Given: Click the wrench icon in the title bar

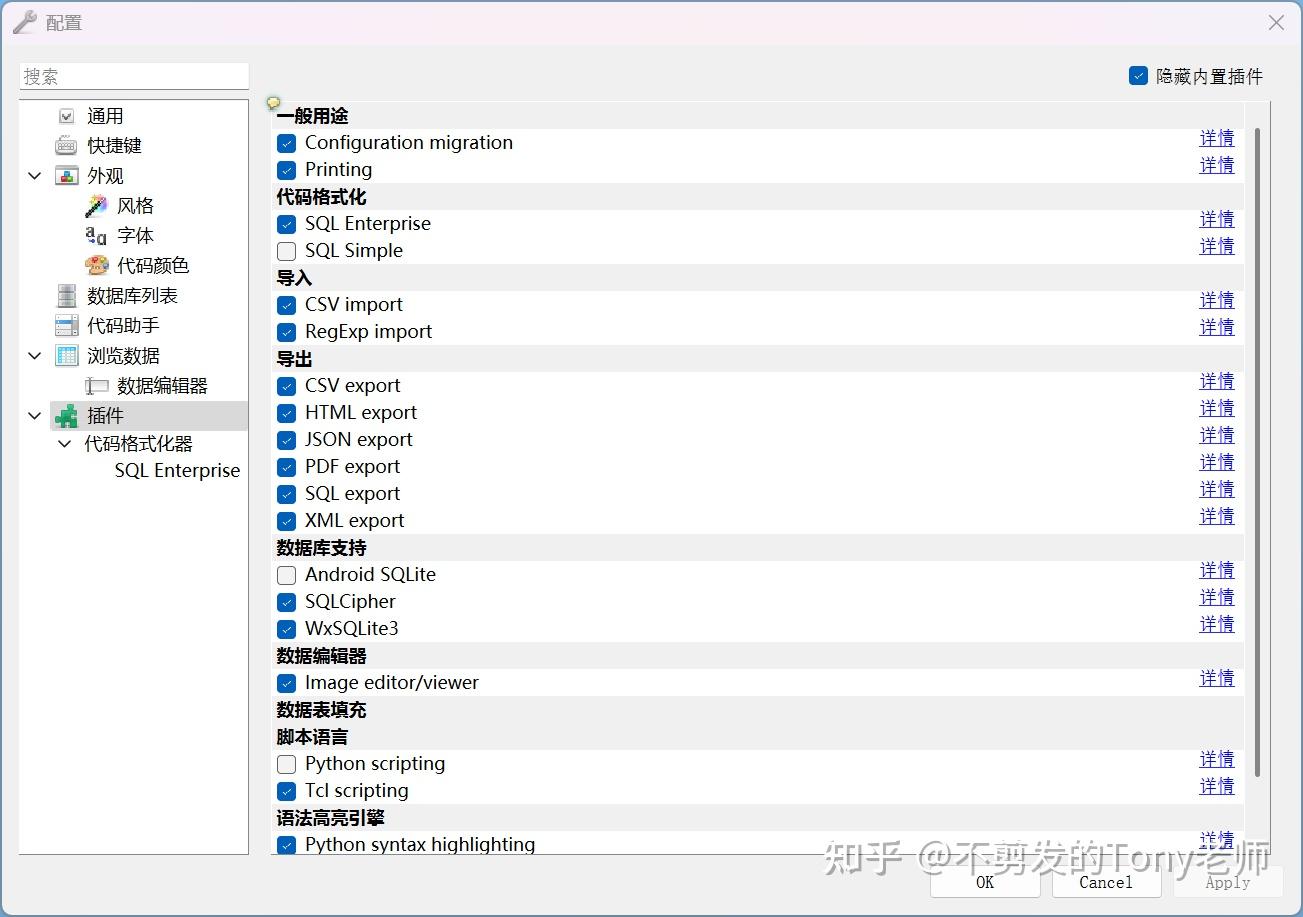Looking at the screenshot, I should coord(24,22).
